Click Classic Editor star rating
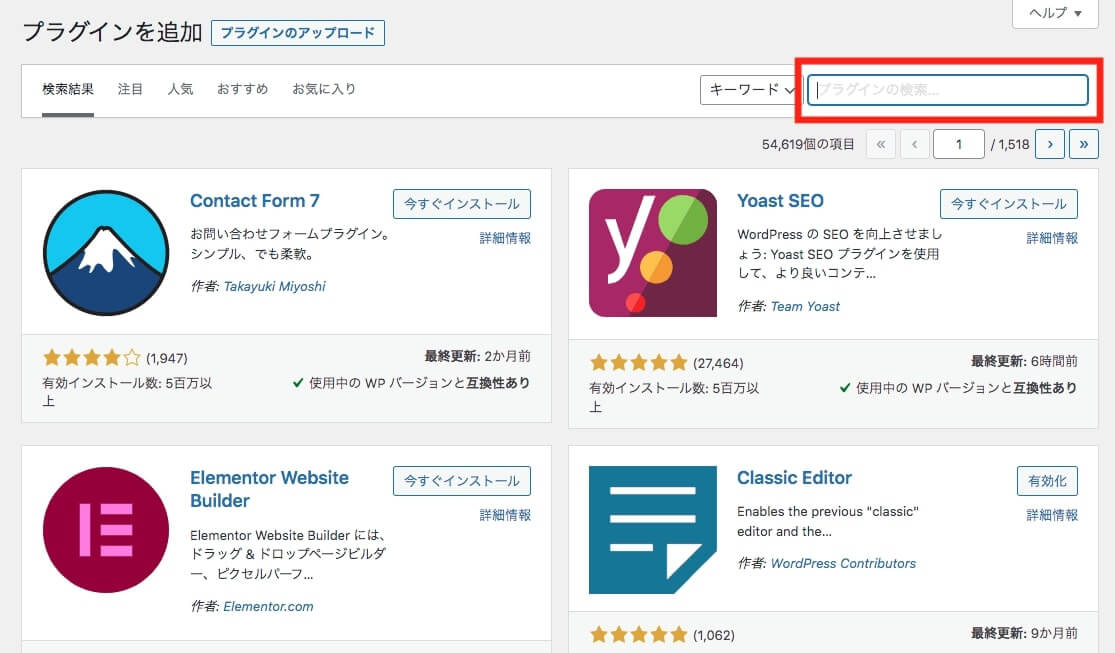The image size is (1115, 653). pyautogui.click(x=639, y=635)
